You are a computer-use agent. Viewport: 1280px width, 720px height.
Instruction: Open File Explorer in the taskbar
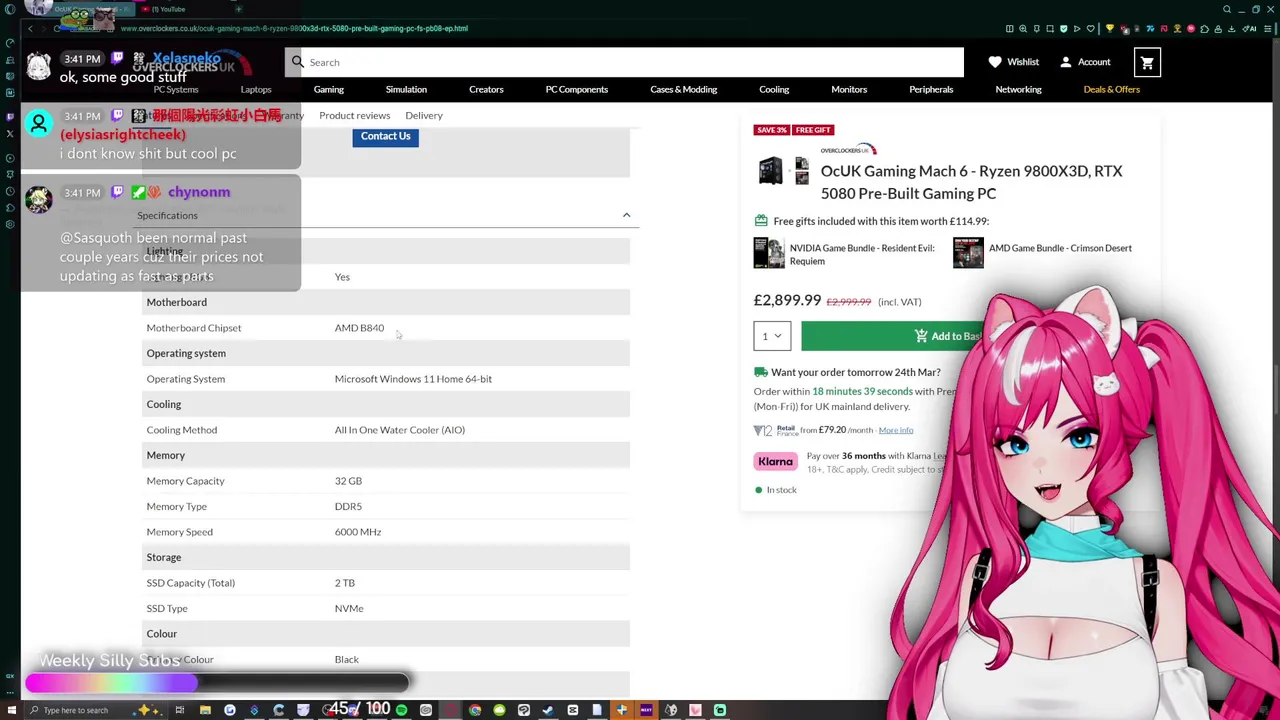205,710
